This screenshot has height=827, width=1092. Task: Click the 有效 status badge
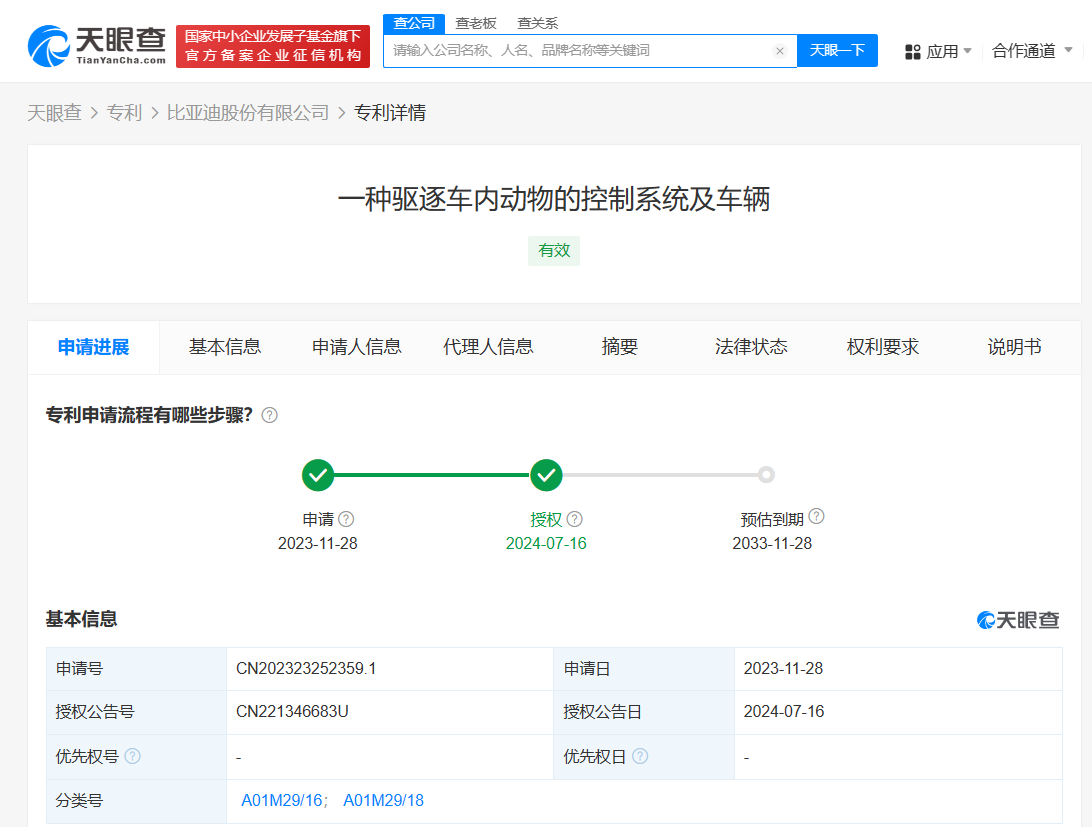point(554,250)
